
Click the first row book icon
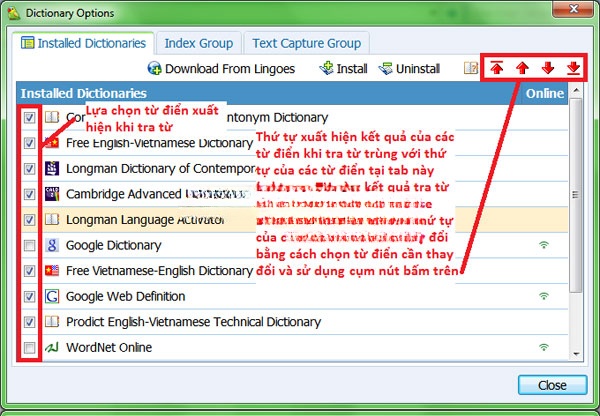click(x=52, y=117)
